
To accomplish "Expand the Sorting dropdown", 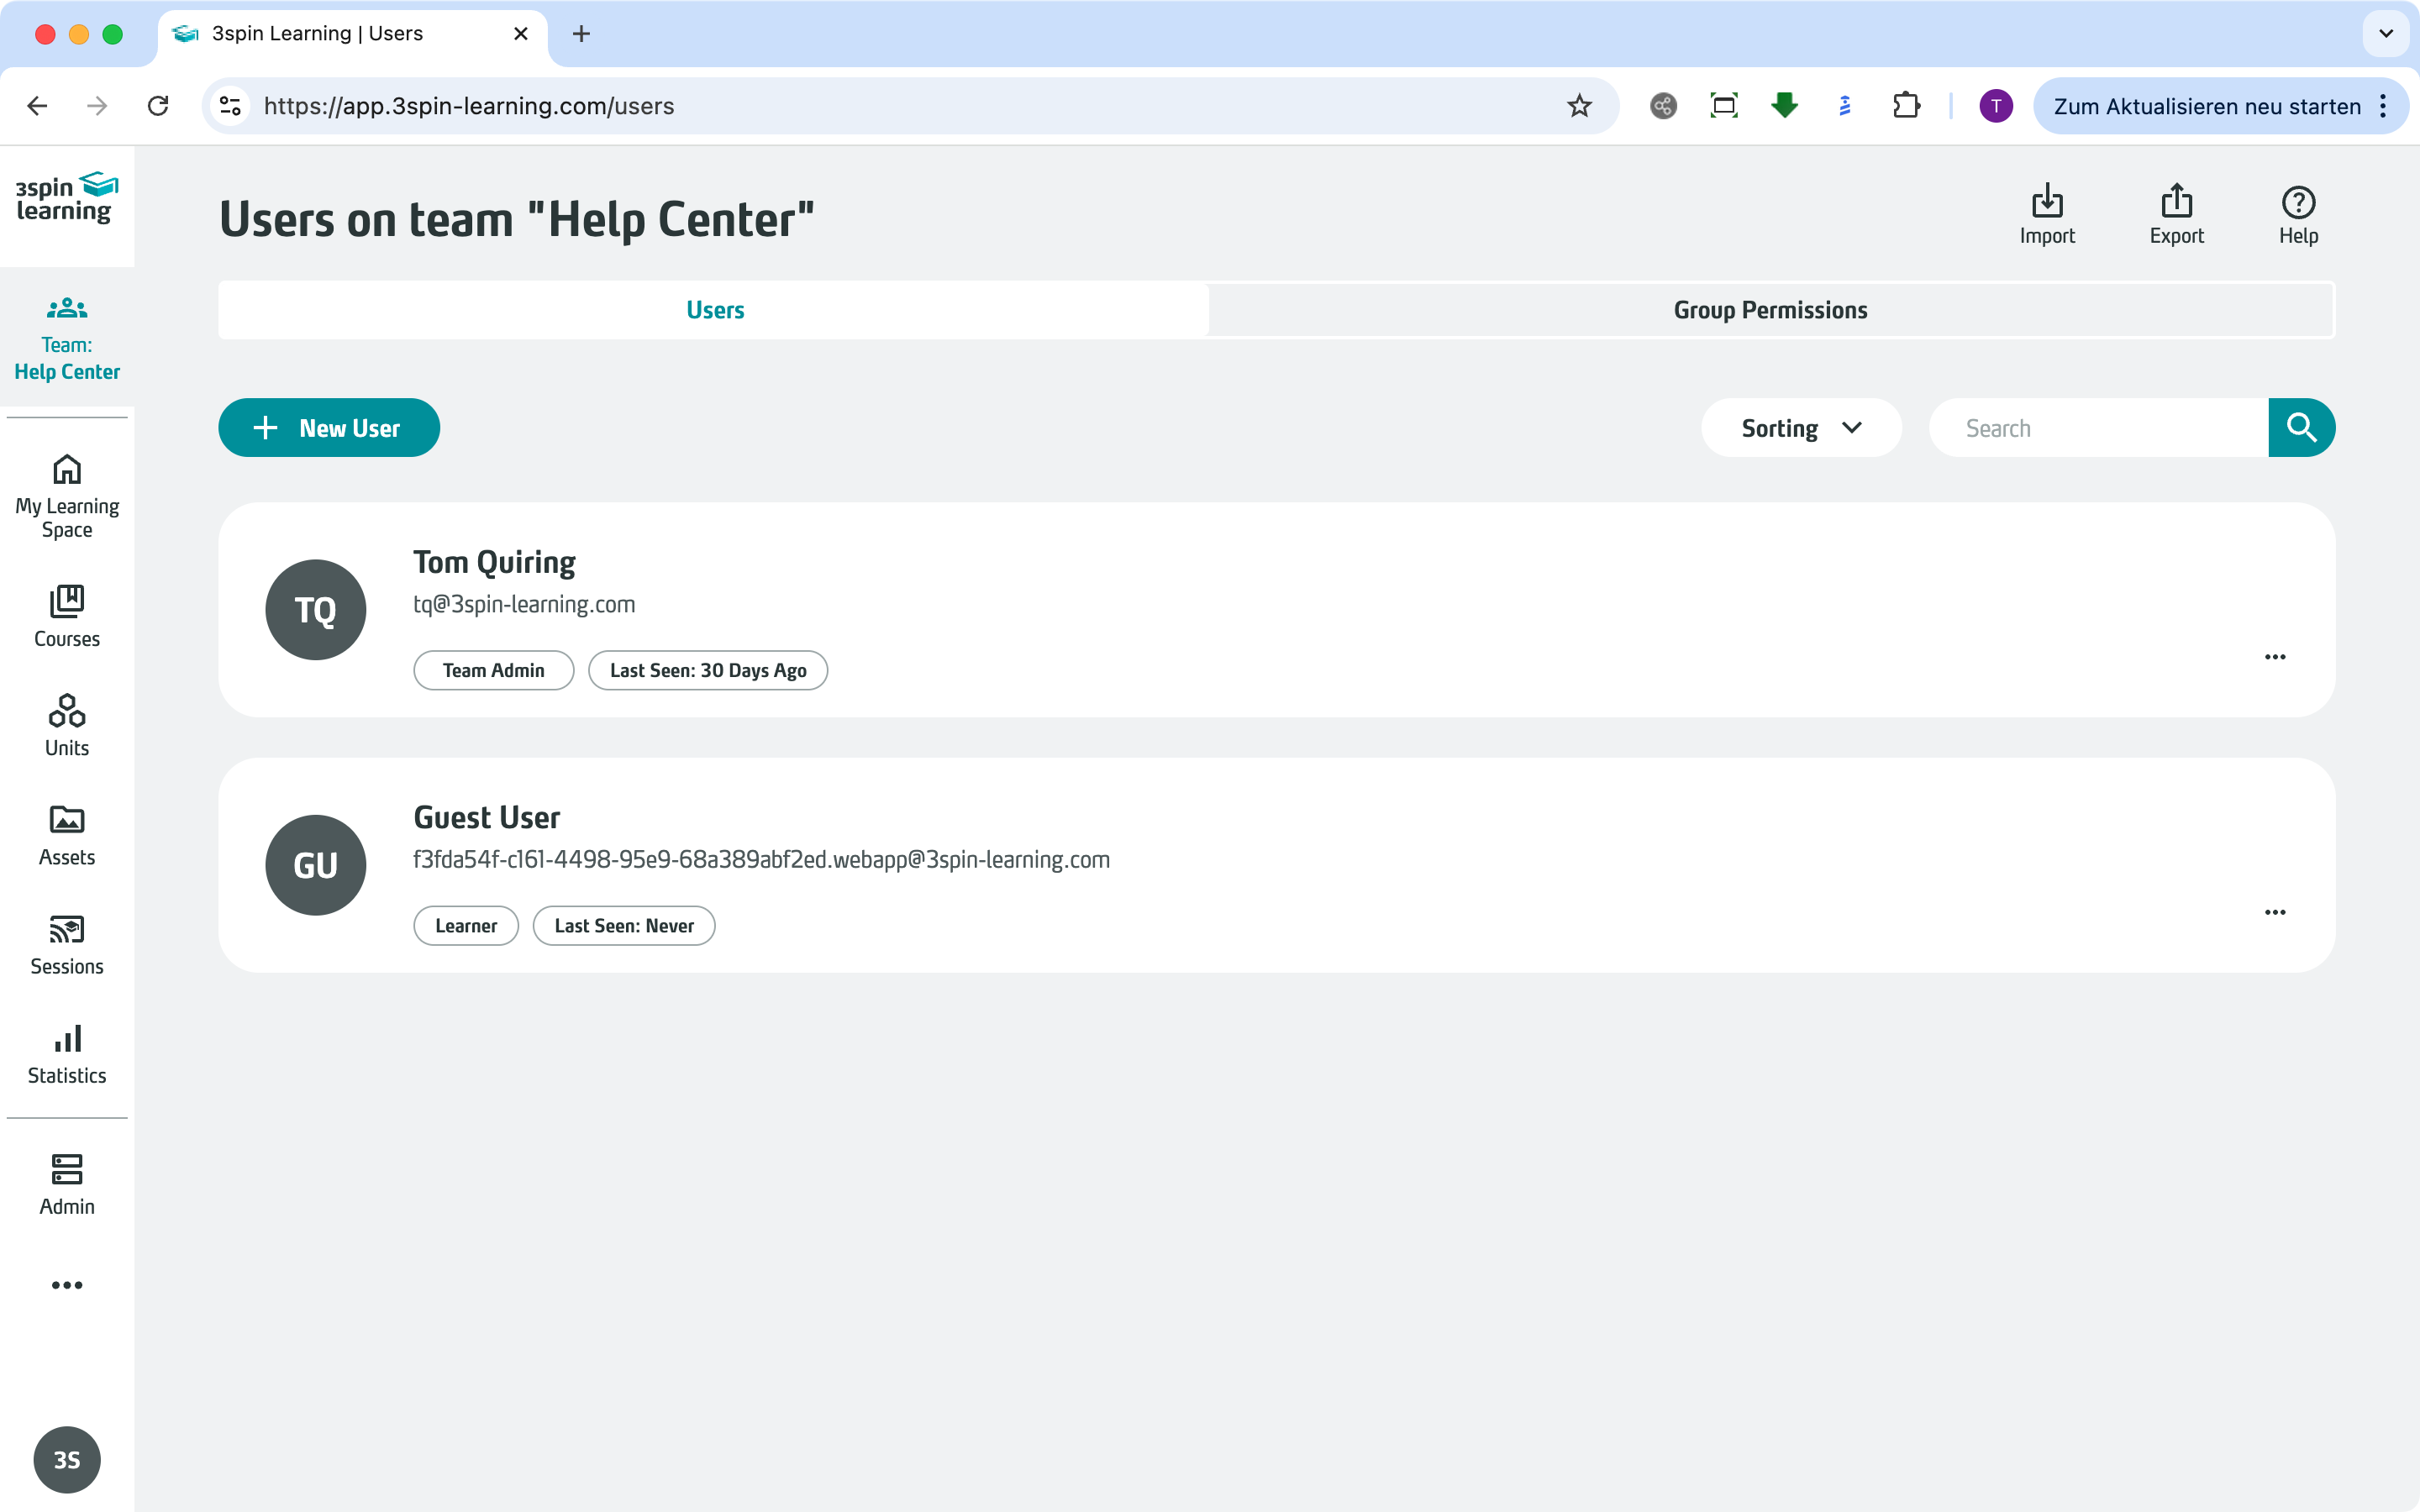I will click(x=1800, y=428).
